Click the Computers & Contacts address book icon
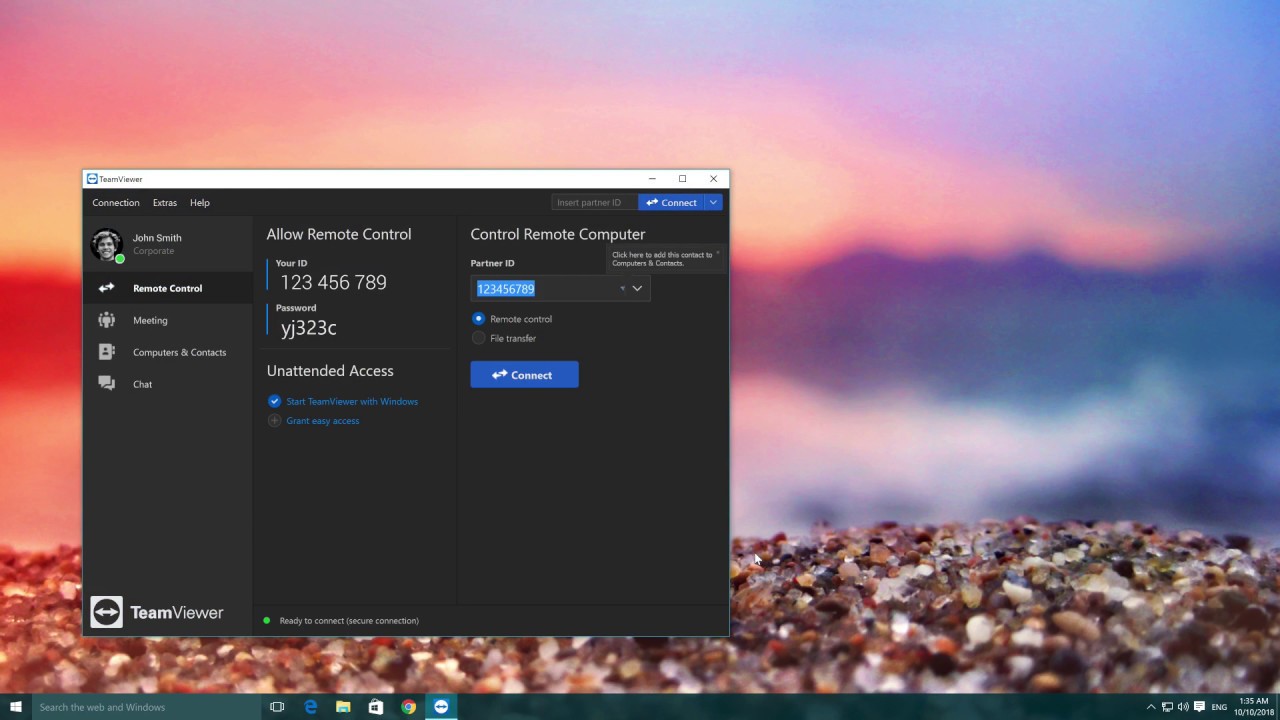This screenshot has height=720, width=1280. pos(106,352)
